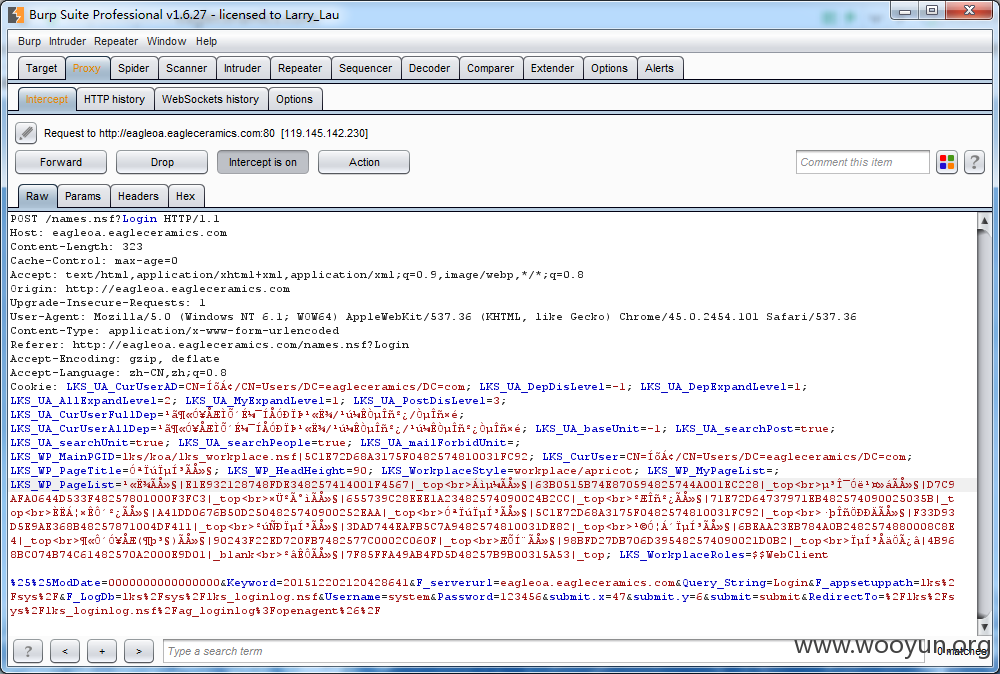1000x674 pixels.
Task: Click the Request to http://eagleoa.eagleceramics.com:80 label
Action: [x=206, y=133]
